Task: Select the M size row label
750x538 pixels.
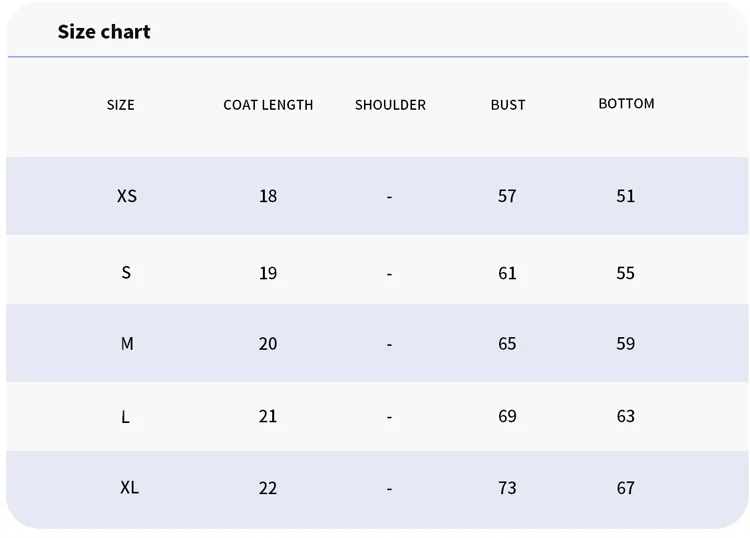Action: [x=127, y=343]
